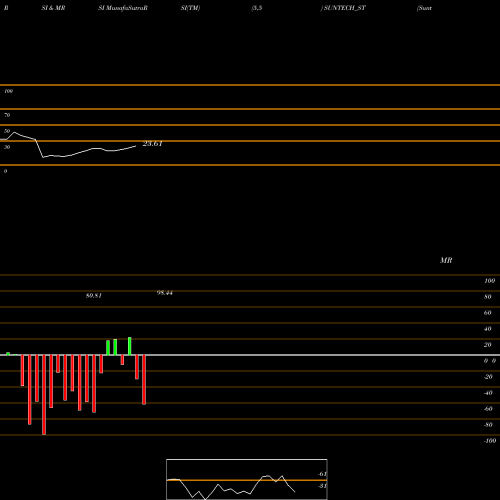
Task: Click the -31 label in mini chart
Action: point(322,486)
